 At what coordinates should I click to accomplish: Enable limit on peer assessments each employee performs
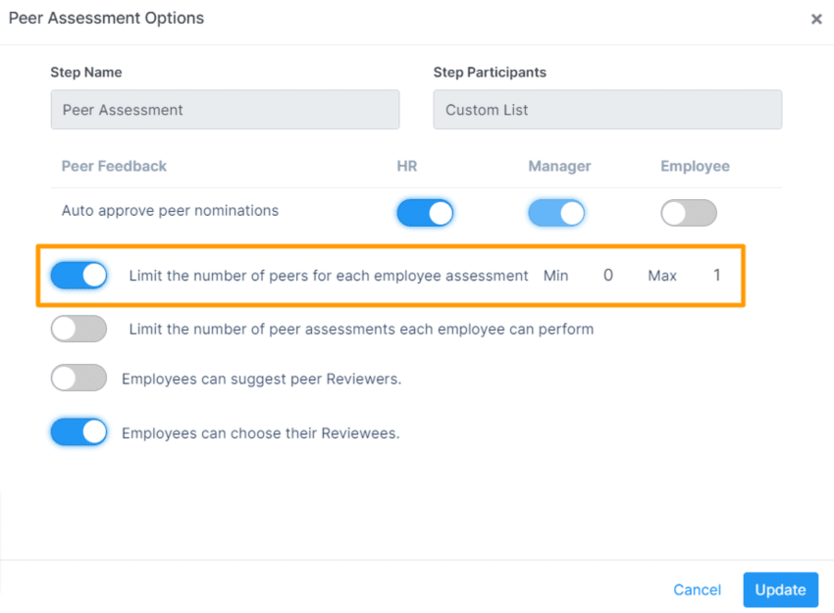pos(79,328)
